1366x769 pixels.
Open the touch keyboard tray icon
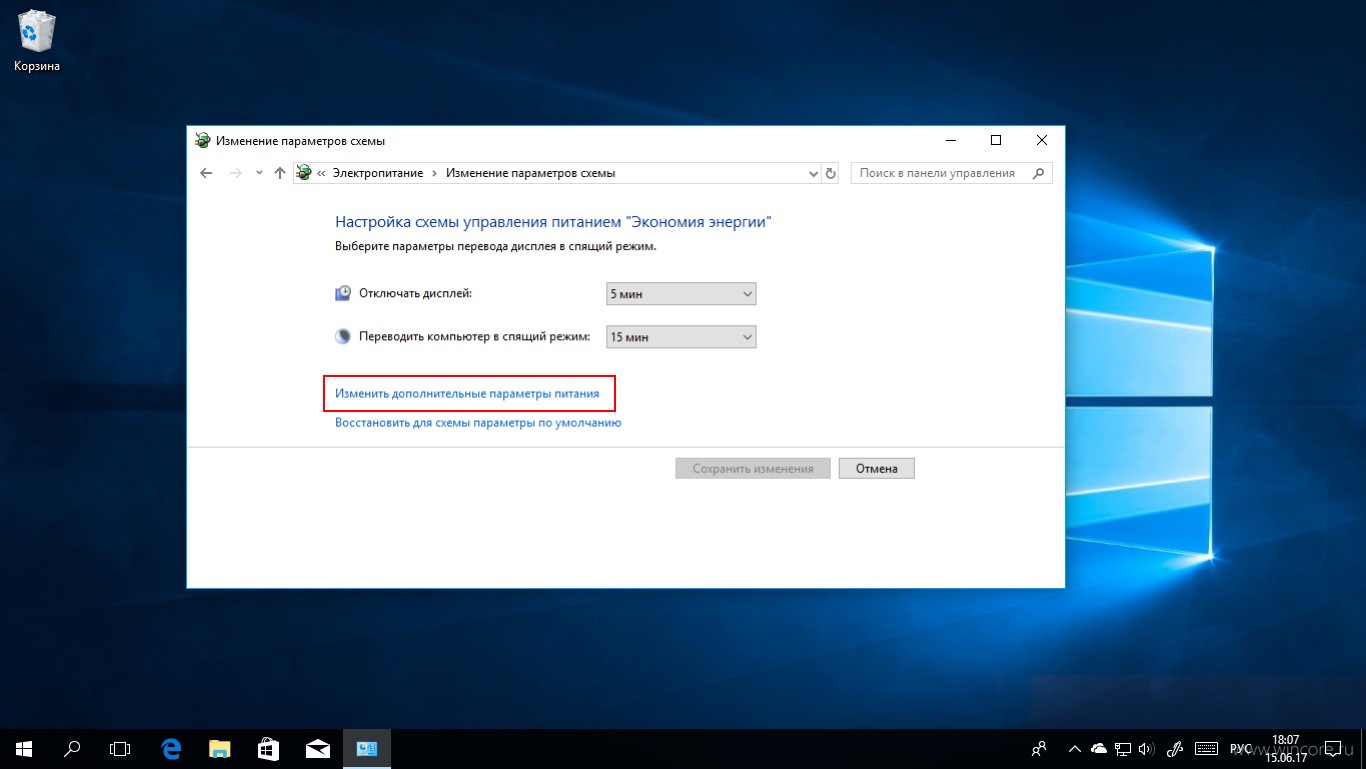[1206, 748]
